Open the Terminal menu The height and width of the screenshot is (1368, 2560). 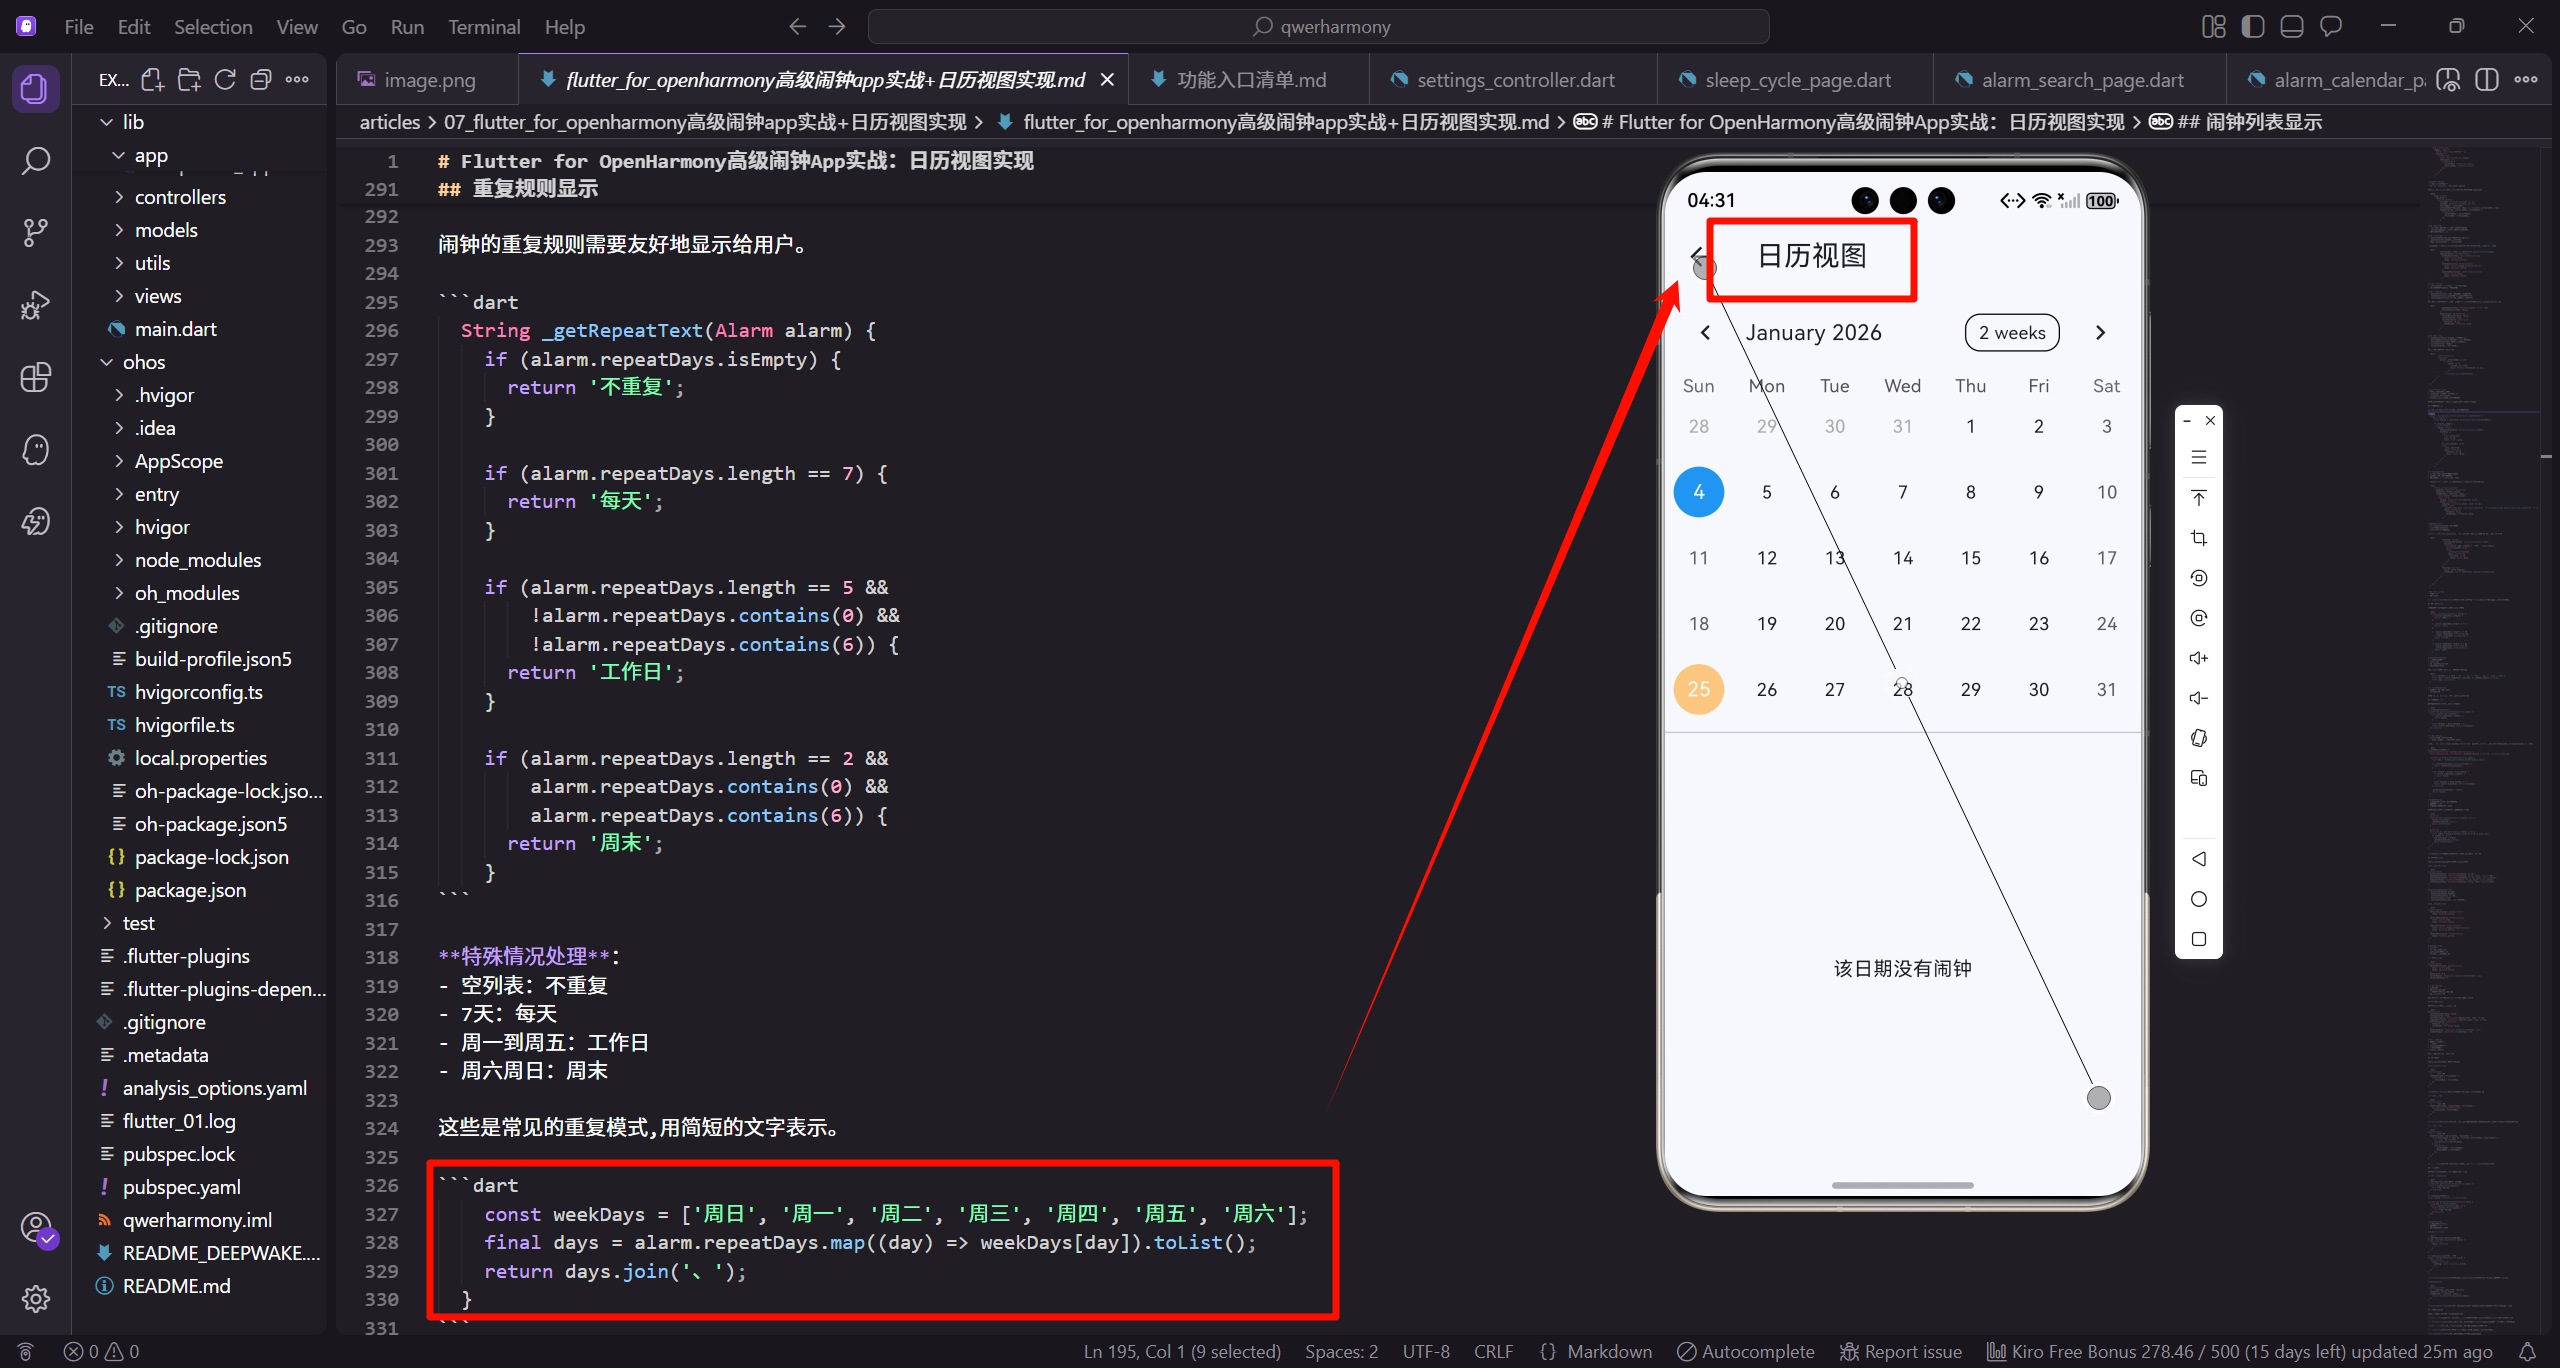[x=484, y=27]
